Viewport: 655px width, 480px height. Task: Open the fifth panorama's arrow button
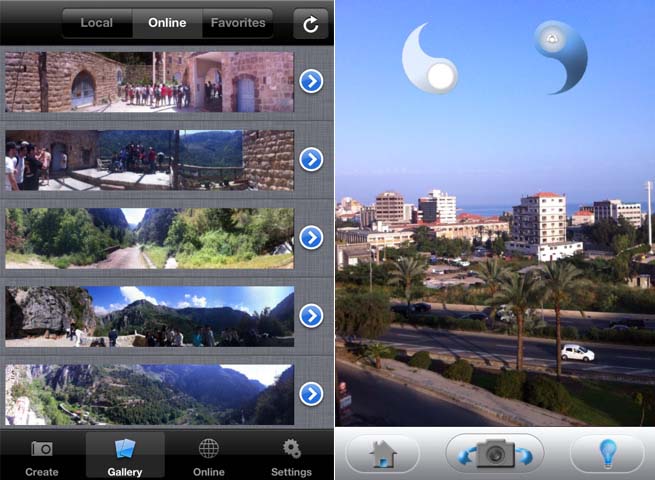click(x=311, y=393)
